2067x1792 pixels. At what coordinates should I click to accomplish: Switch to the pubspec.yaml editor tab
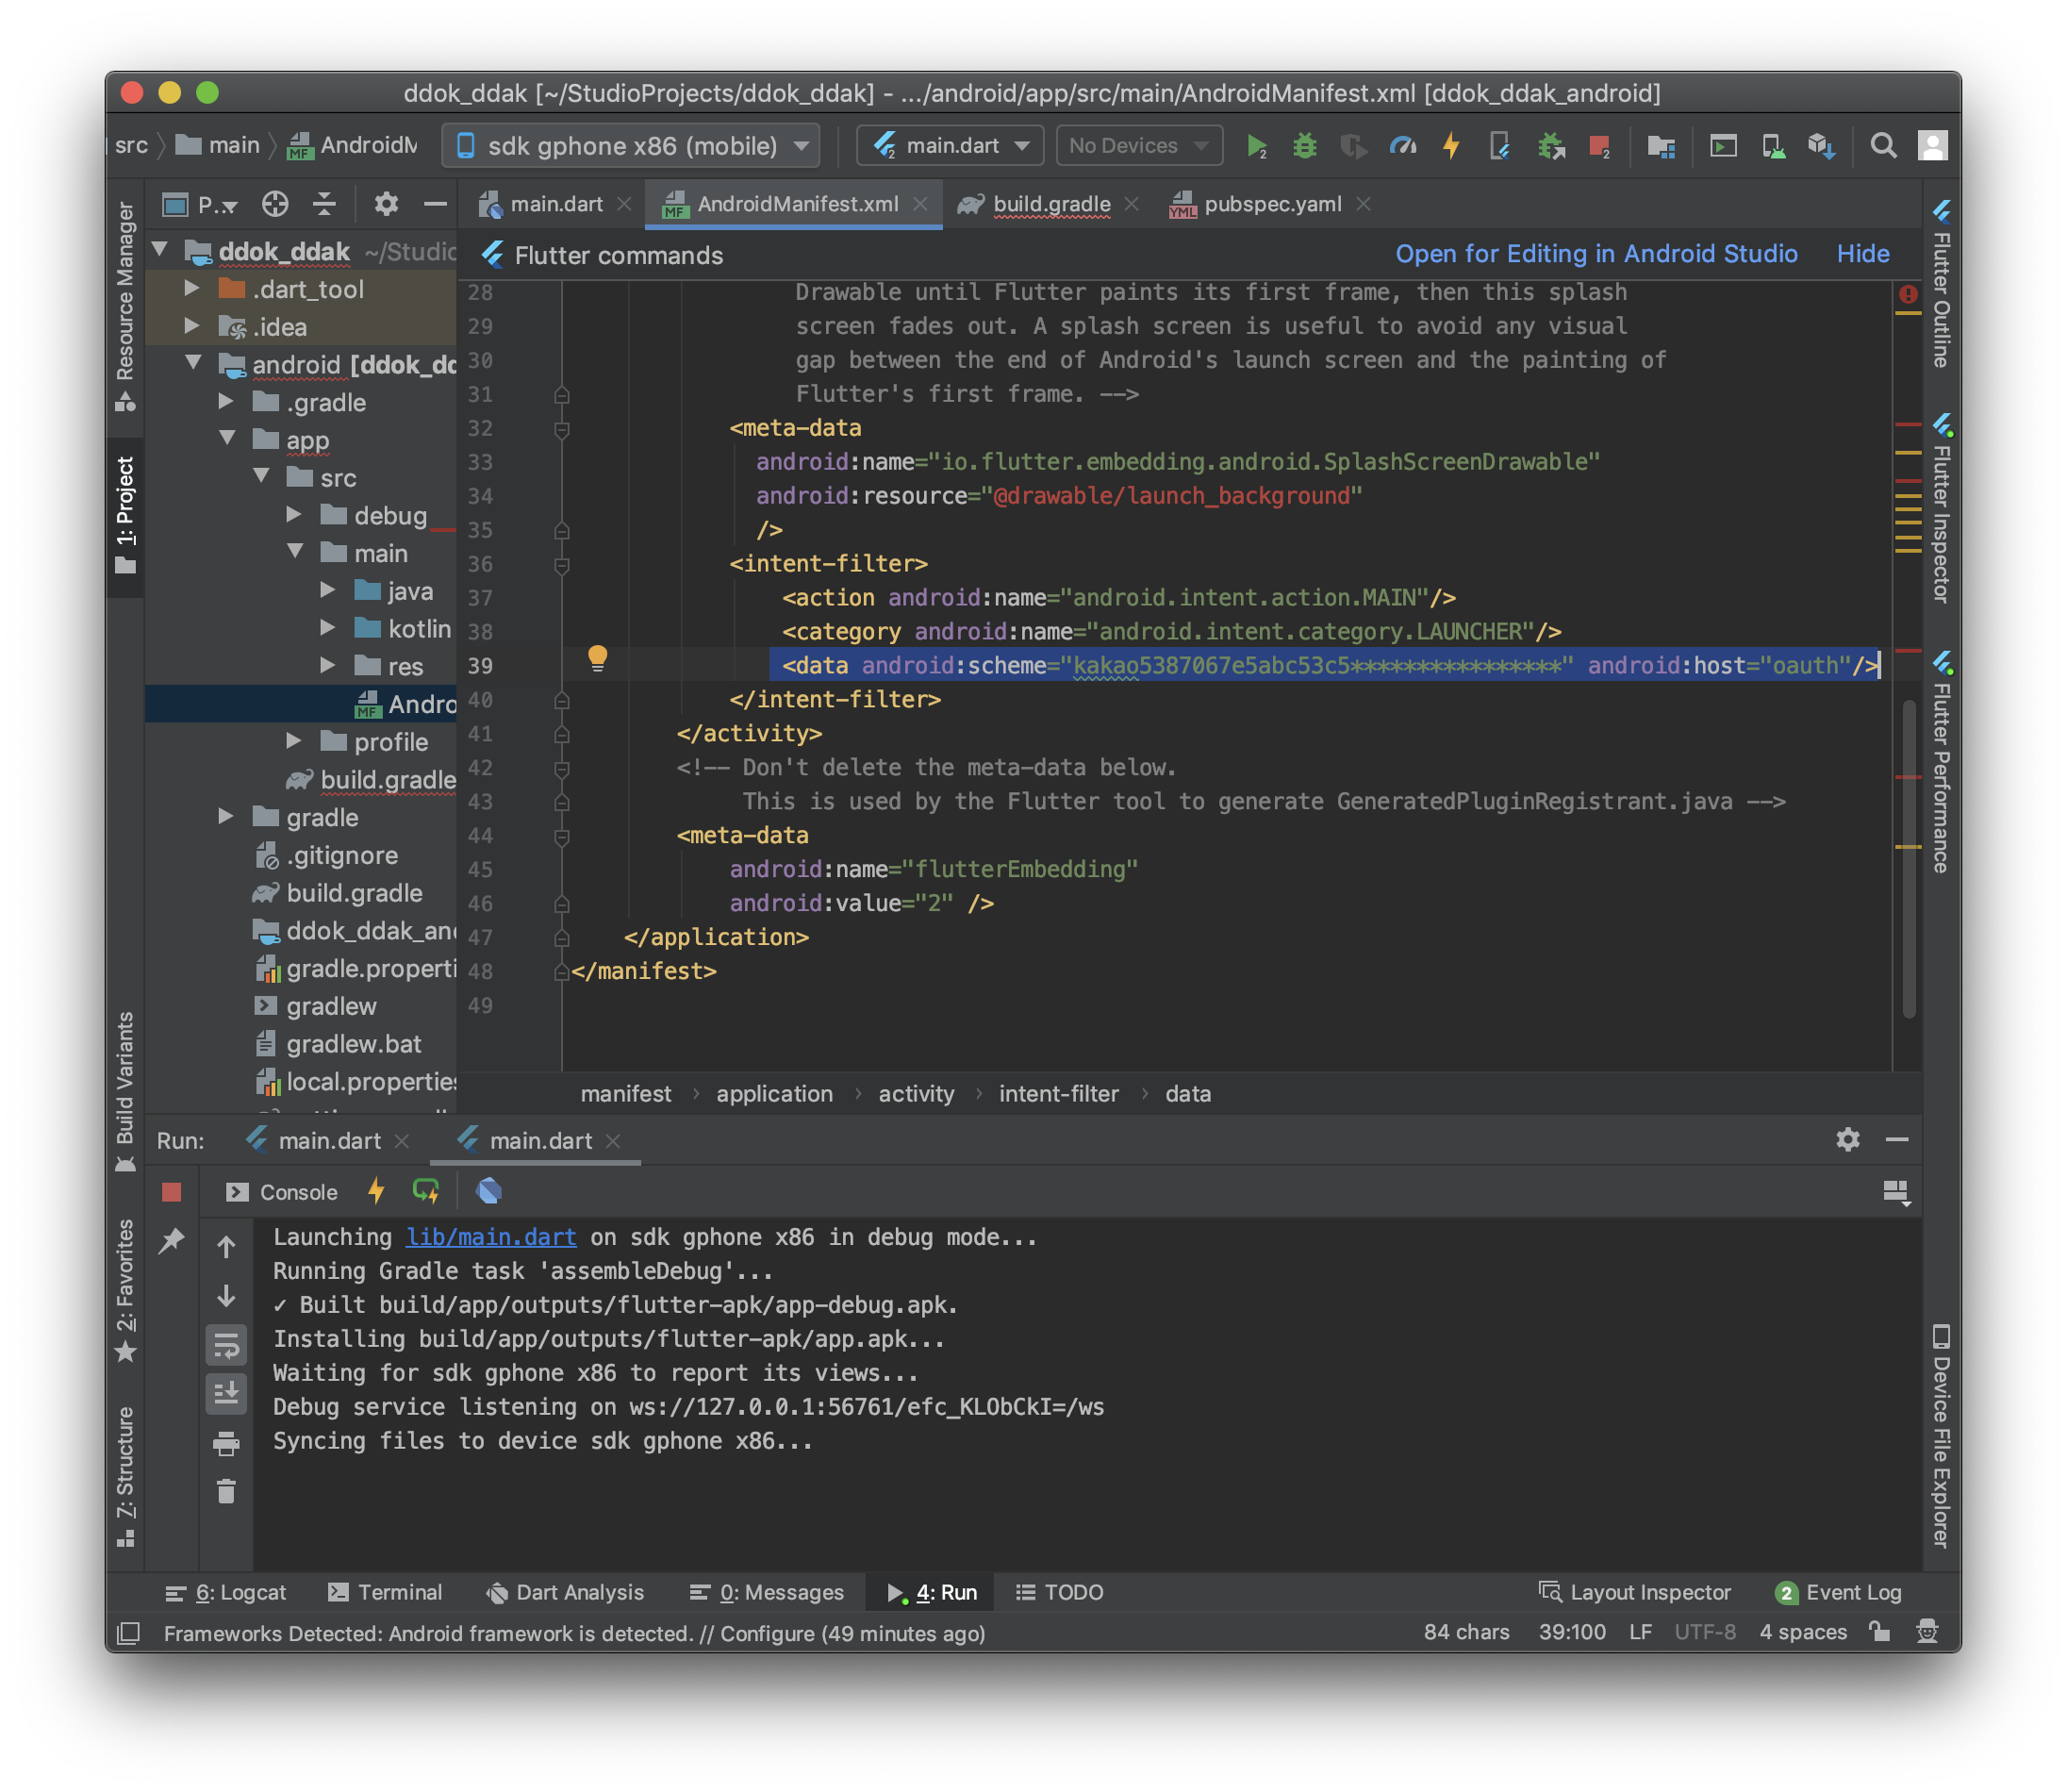coord(1271,204)
